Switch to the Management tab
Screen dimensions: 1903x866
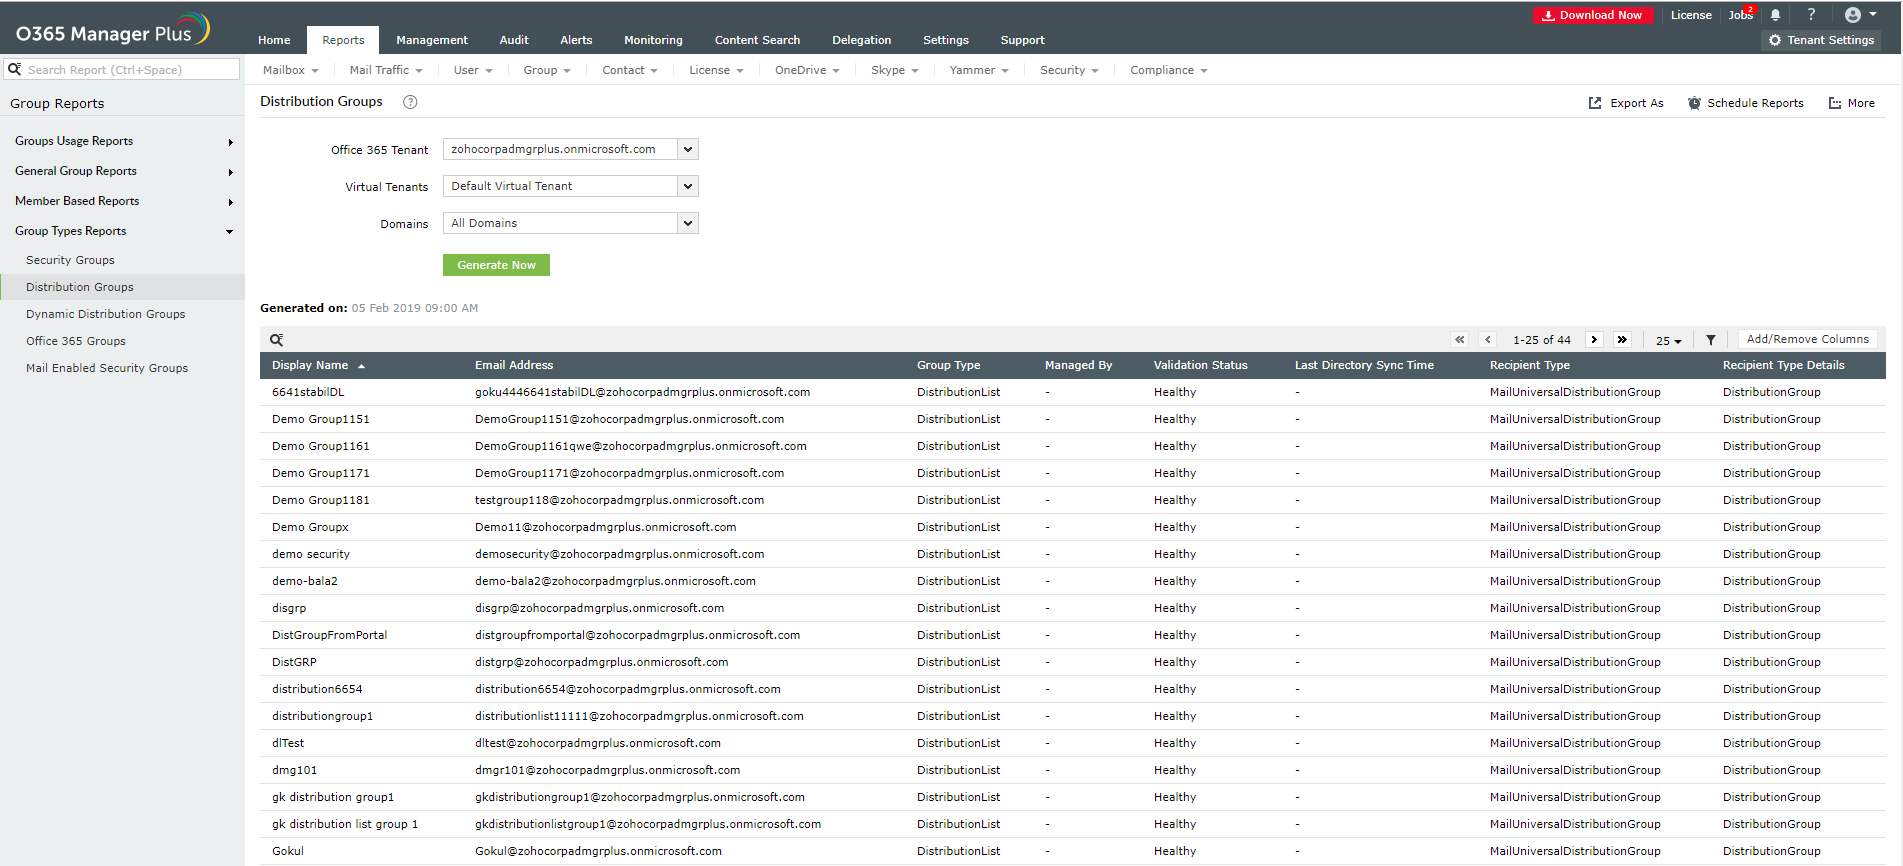[x=431, y=40]
